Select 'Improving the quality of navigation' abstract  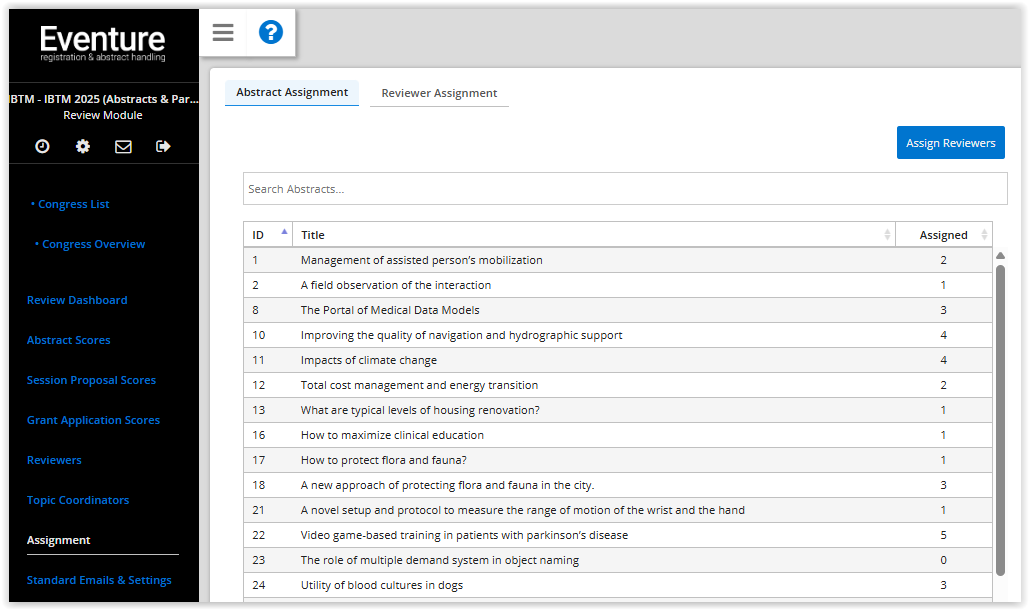point(618,335)
